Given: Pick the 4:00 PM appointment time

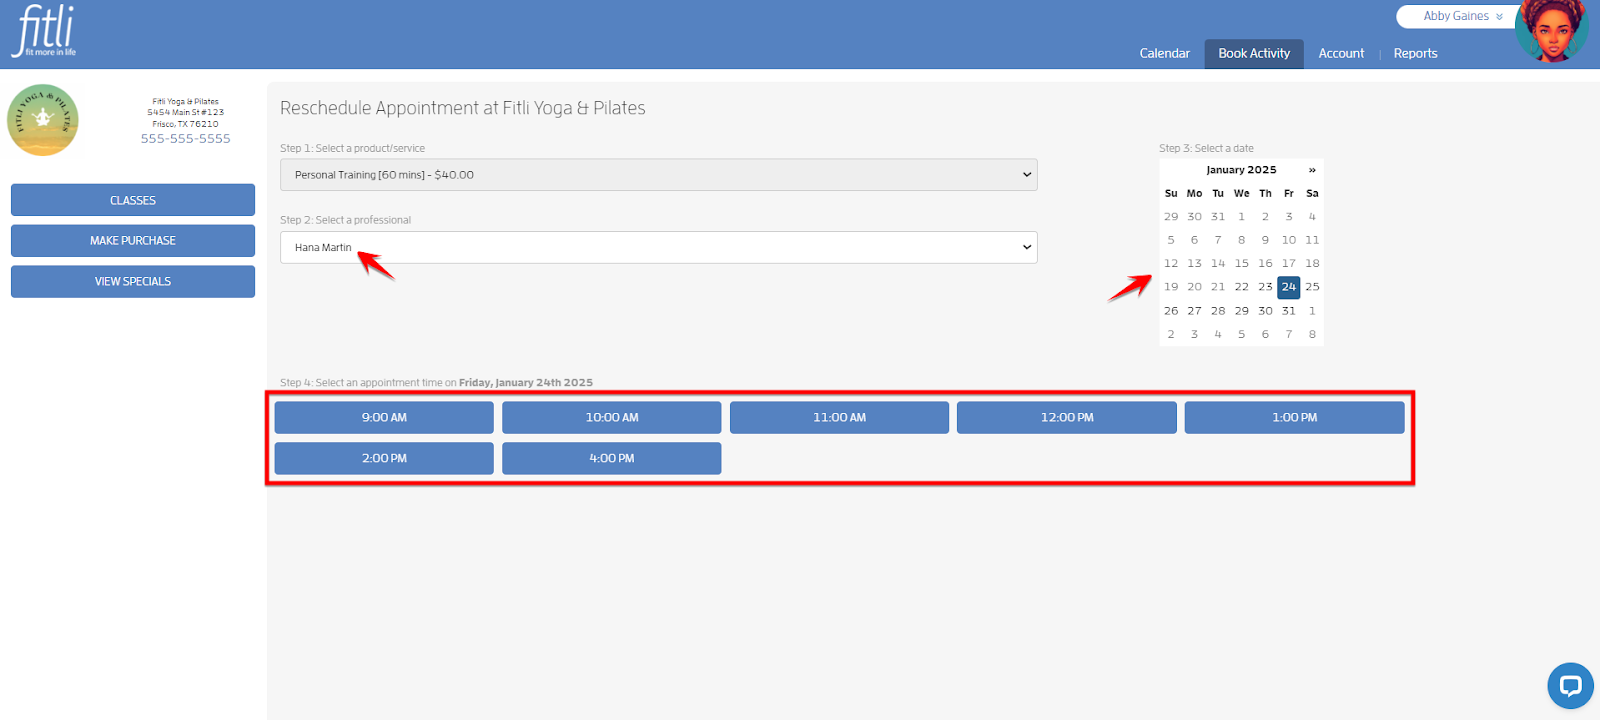Looking at the screenshot, I should point(612,459).
